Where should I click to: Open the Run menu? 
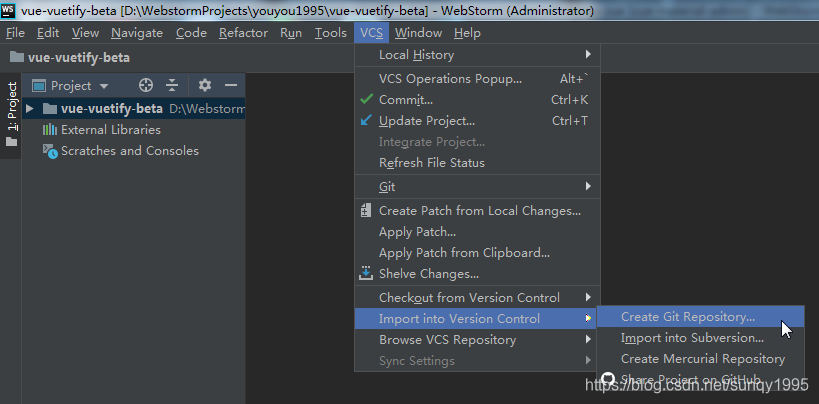point(291,33)
